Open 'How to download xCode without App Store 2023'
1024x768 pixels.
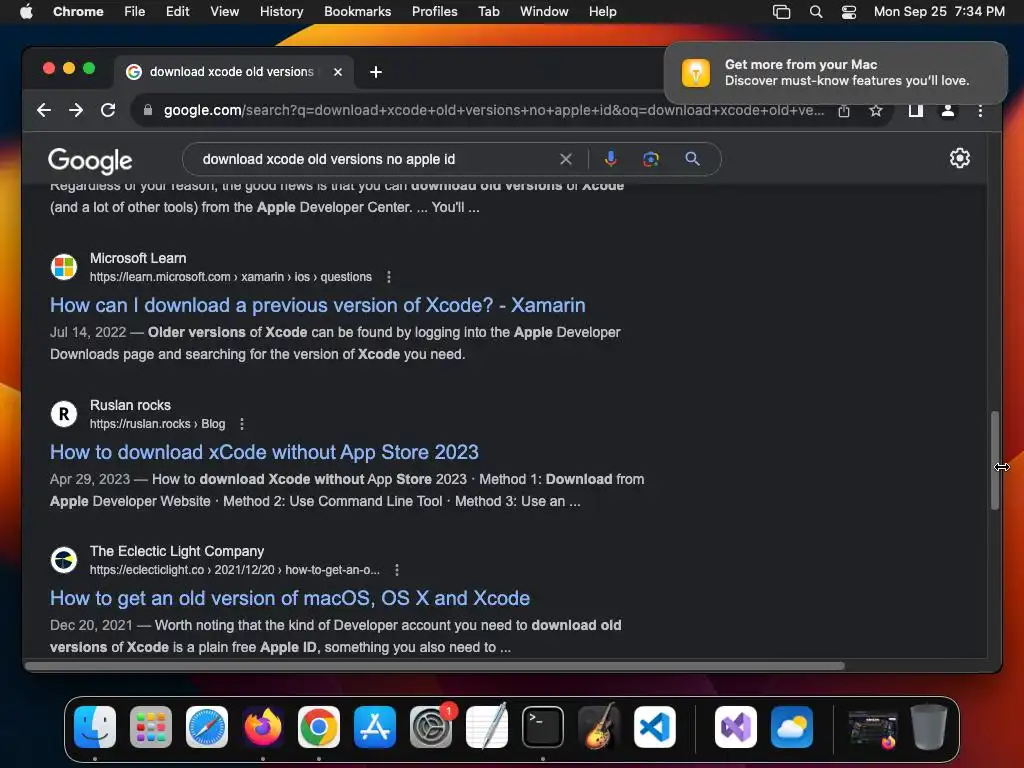click(264, 452)
